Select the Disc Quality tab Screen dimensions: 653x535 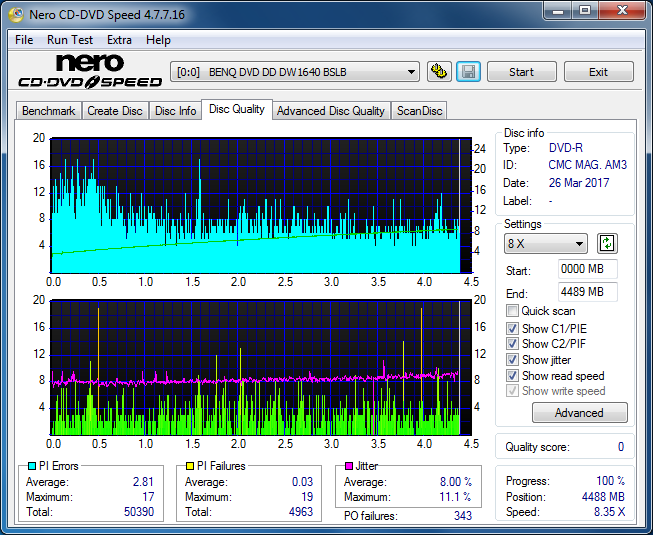(237, 109)
